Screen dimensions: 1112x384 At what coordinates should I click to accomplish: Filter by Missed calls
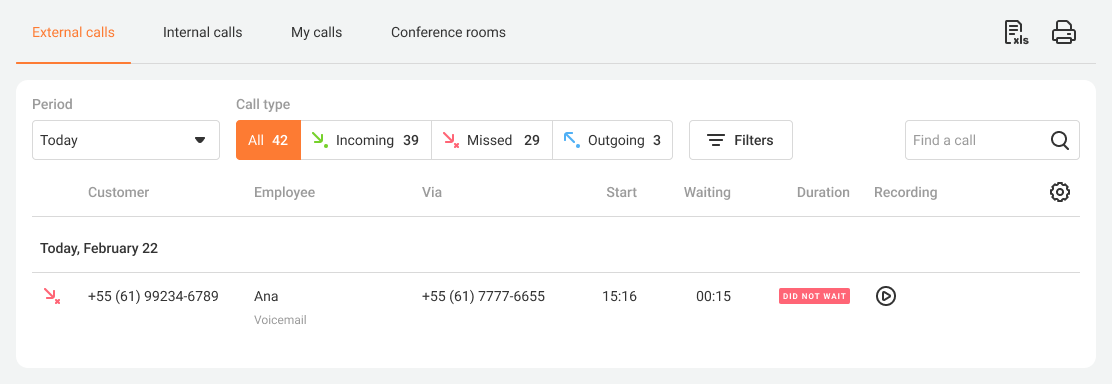tap(491, 140)
